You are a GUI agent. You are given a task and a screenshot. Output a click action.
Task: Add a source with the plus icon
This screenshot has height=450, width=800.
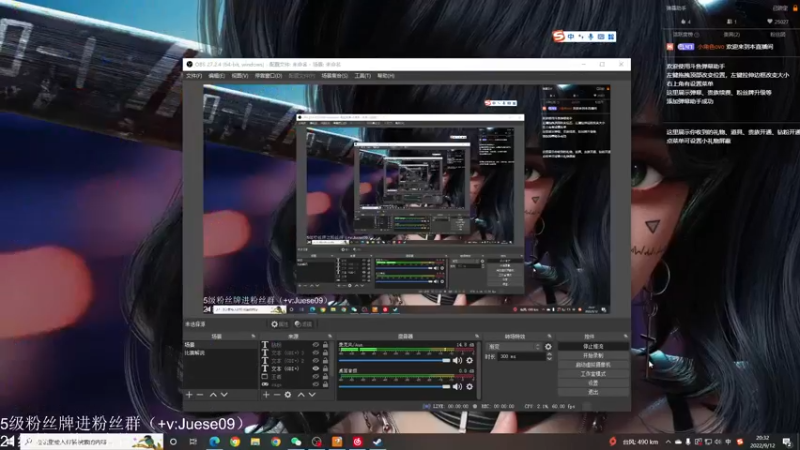click(266, 395)
